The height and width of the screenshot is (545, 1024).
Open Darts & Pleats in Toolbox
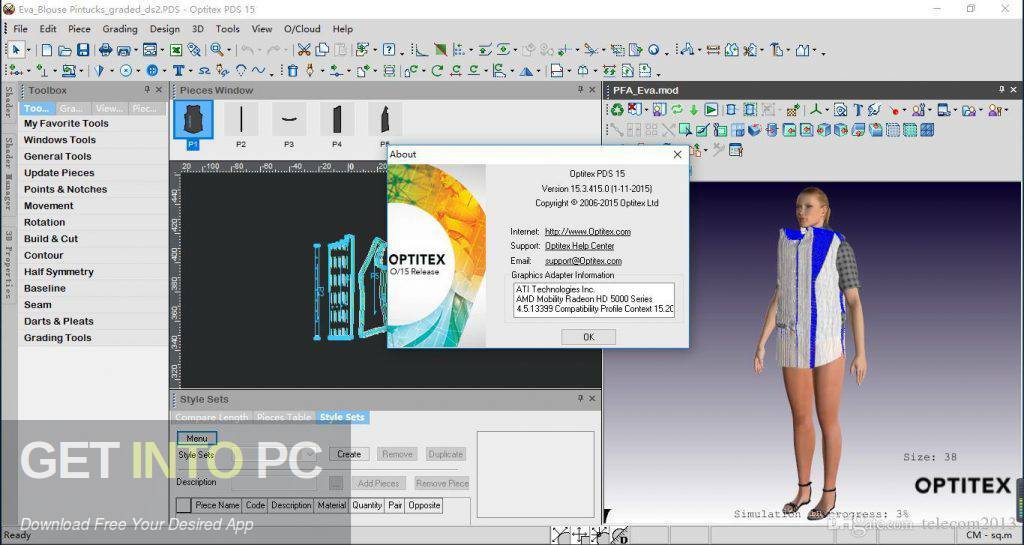pos(59,321)
